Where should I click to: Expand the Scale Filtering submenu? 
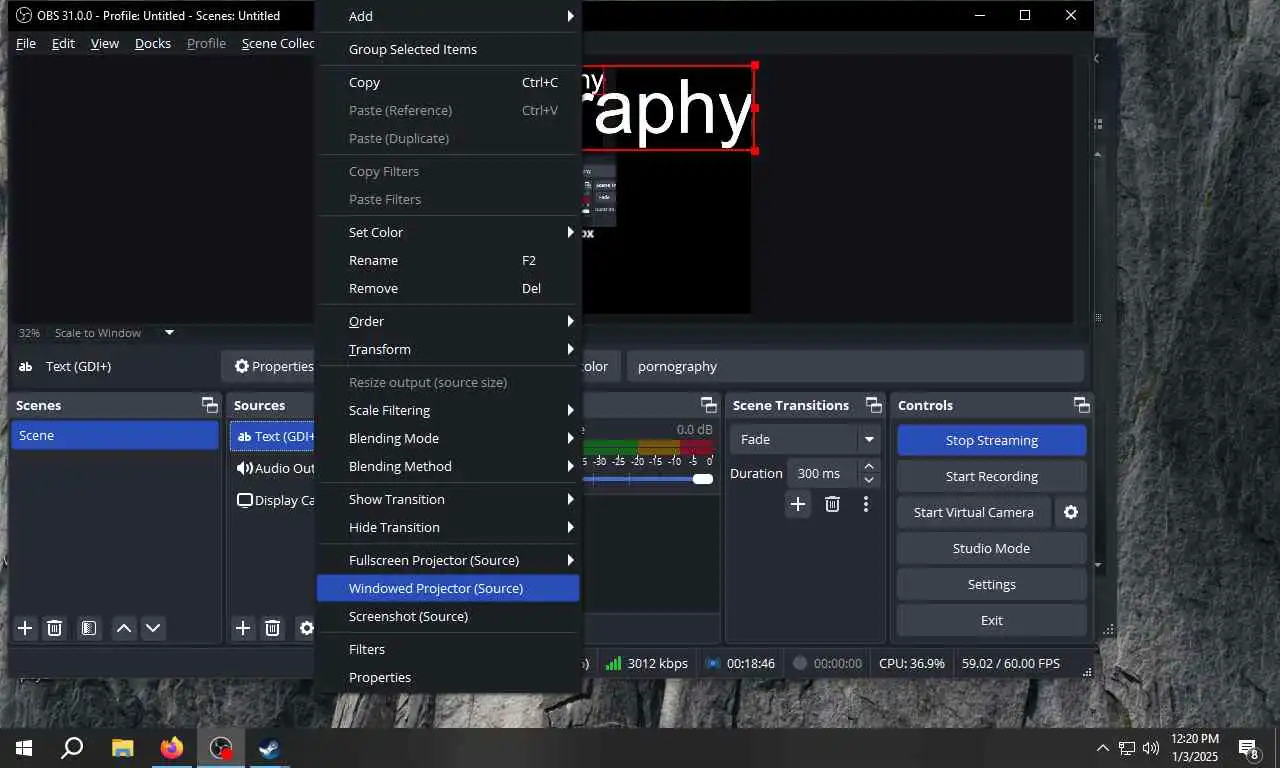(448, 410)
